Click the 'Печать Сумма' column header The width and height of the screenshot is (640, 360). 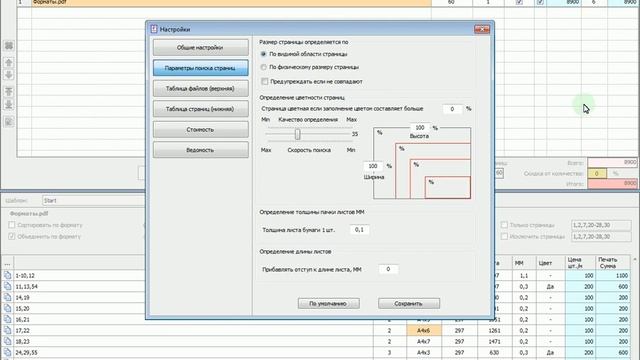613,263
